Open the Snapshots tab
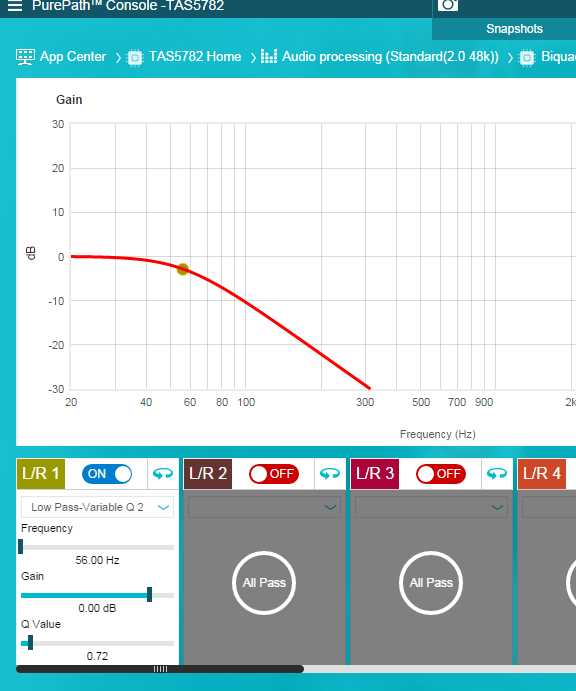 click(x=514, y=29)
